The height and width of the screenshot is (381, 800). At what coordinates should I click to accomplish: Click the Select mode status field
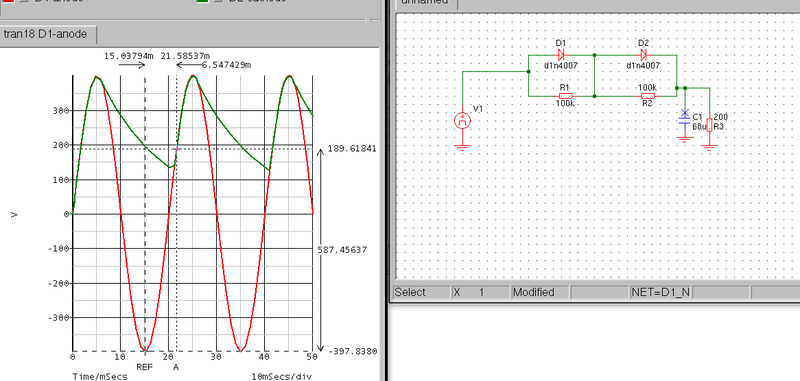[421, 292]
